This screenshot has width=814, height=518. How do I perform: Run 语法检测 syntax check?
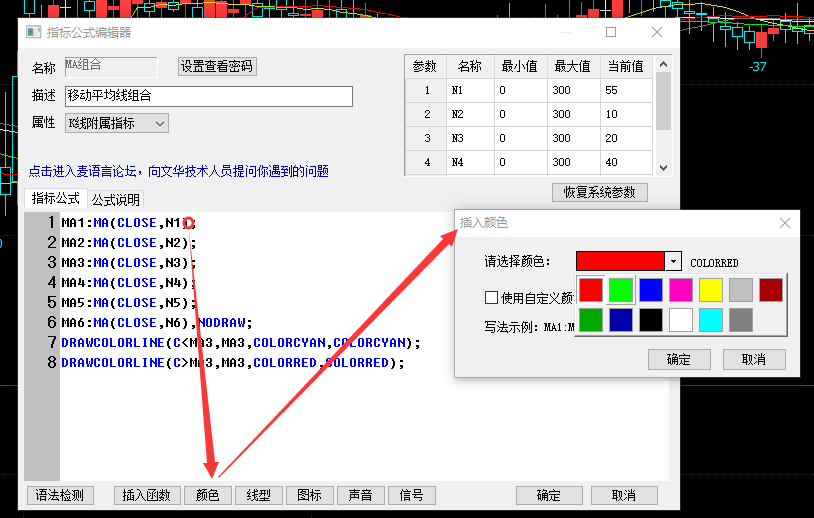(x=60, y=495)
